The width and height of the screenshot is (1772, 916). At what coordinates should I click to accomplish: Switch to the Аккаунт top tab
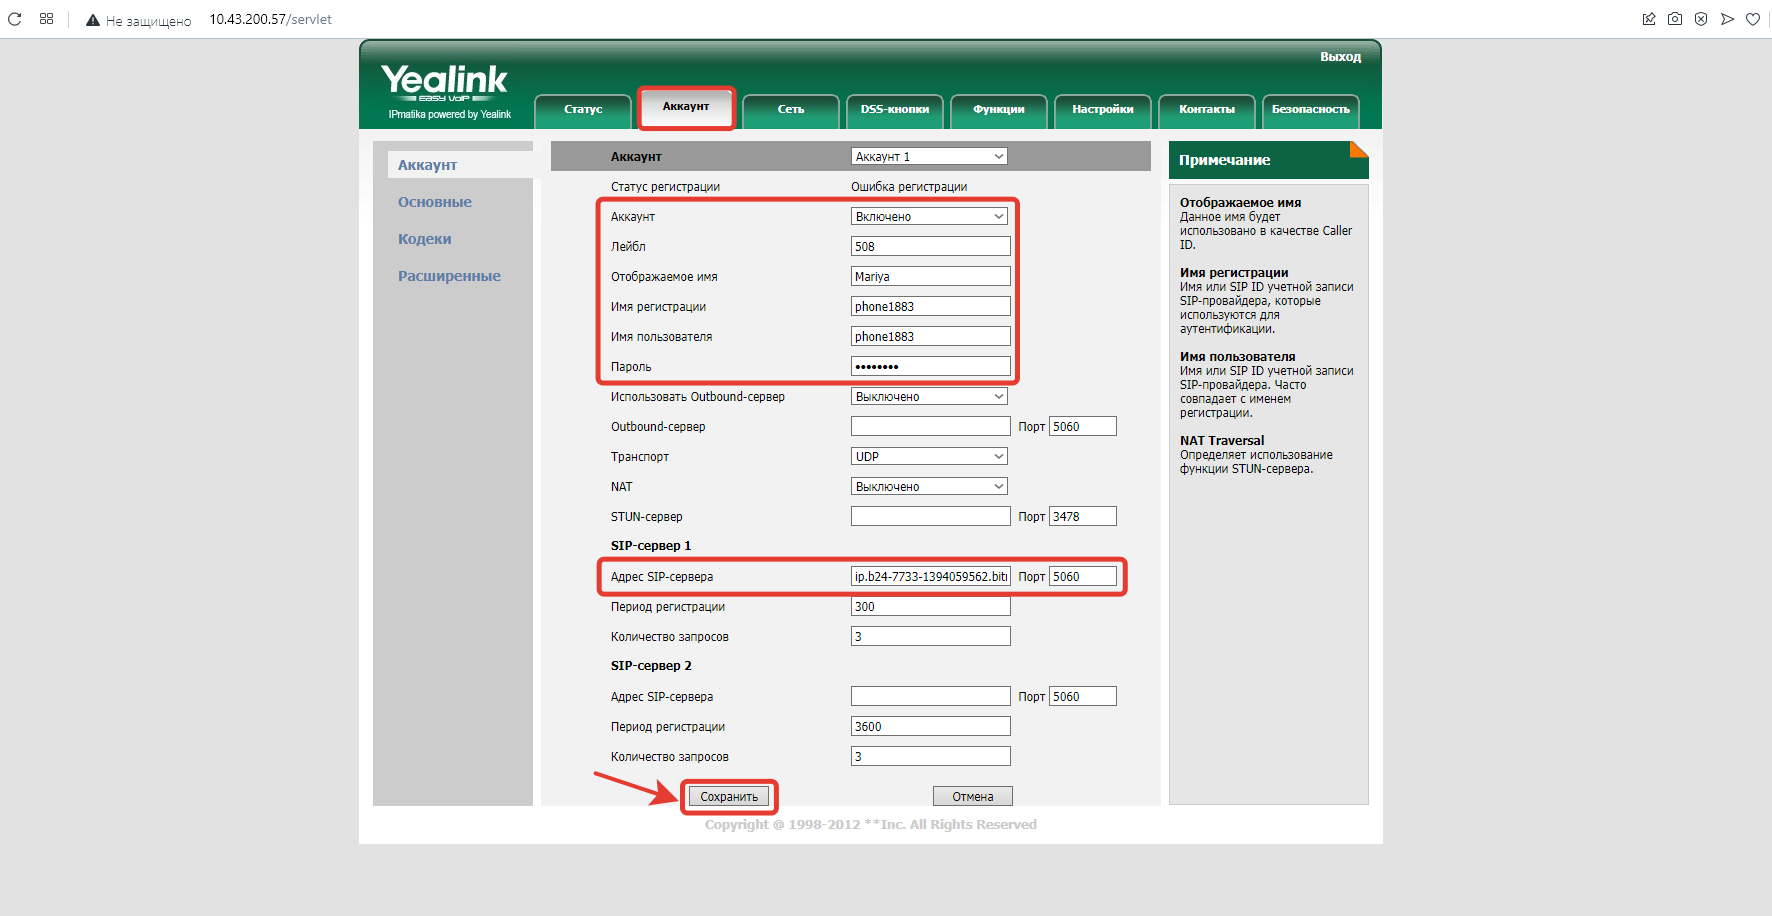(686, 107)
